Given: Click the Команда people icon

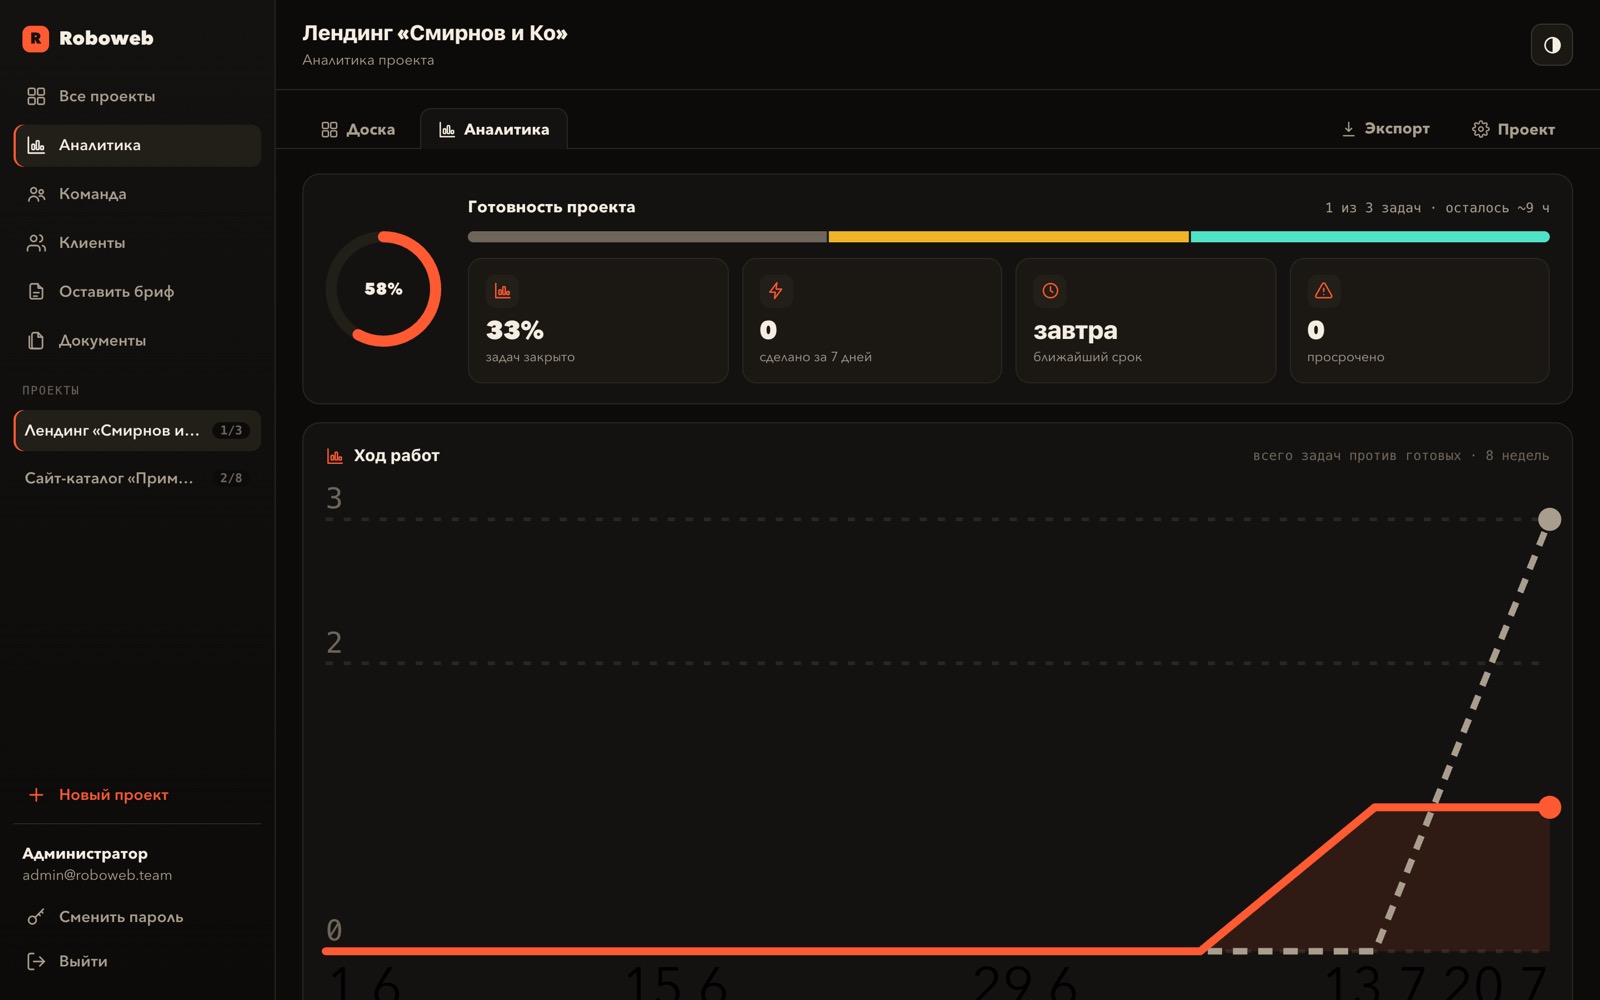Looking at the screenshot, I should [36, 194].
